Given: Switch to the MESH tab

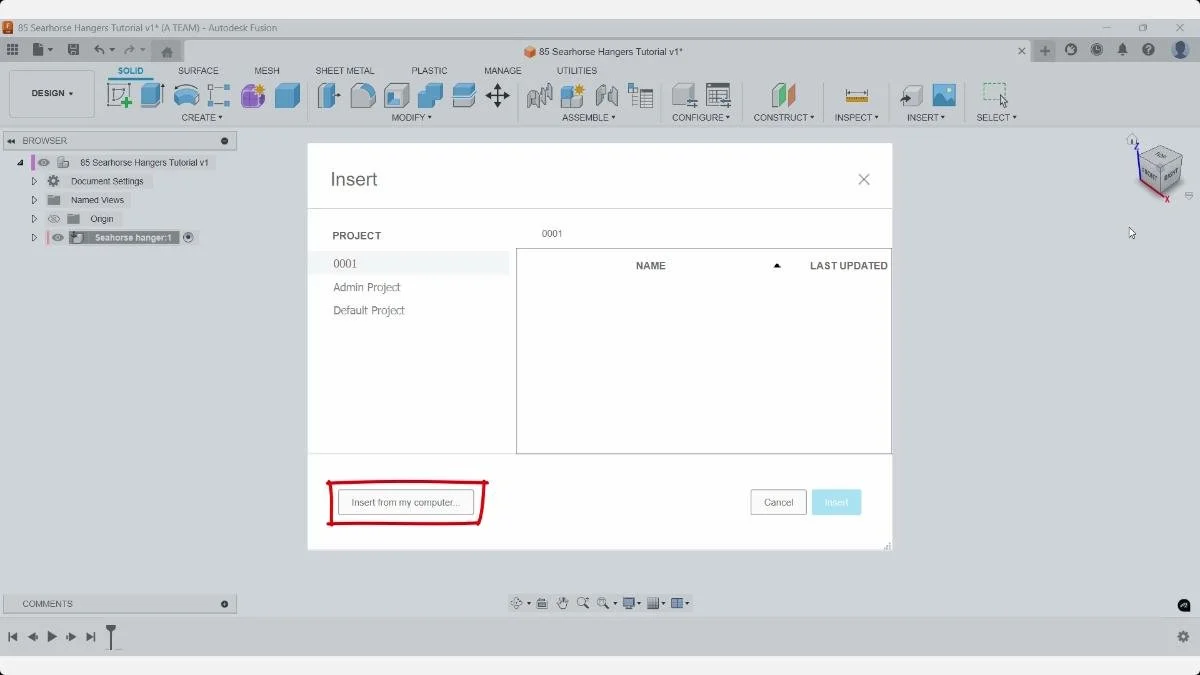Looking at the screenshot, I should coord(267,71).
